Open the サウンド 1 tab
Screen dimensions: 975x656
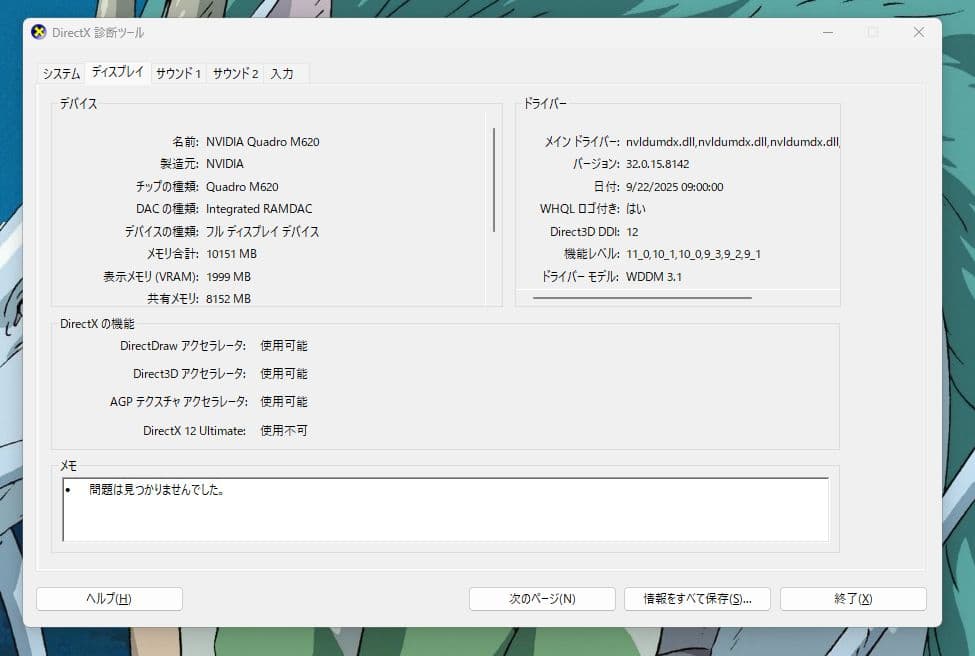(178, 72)
